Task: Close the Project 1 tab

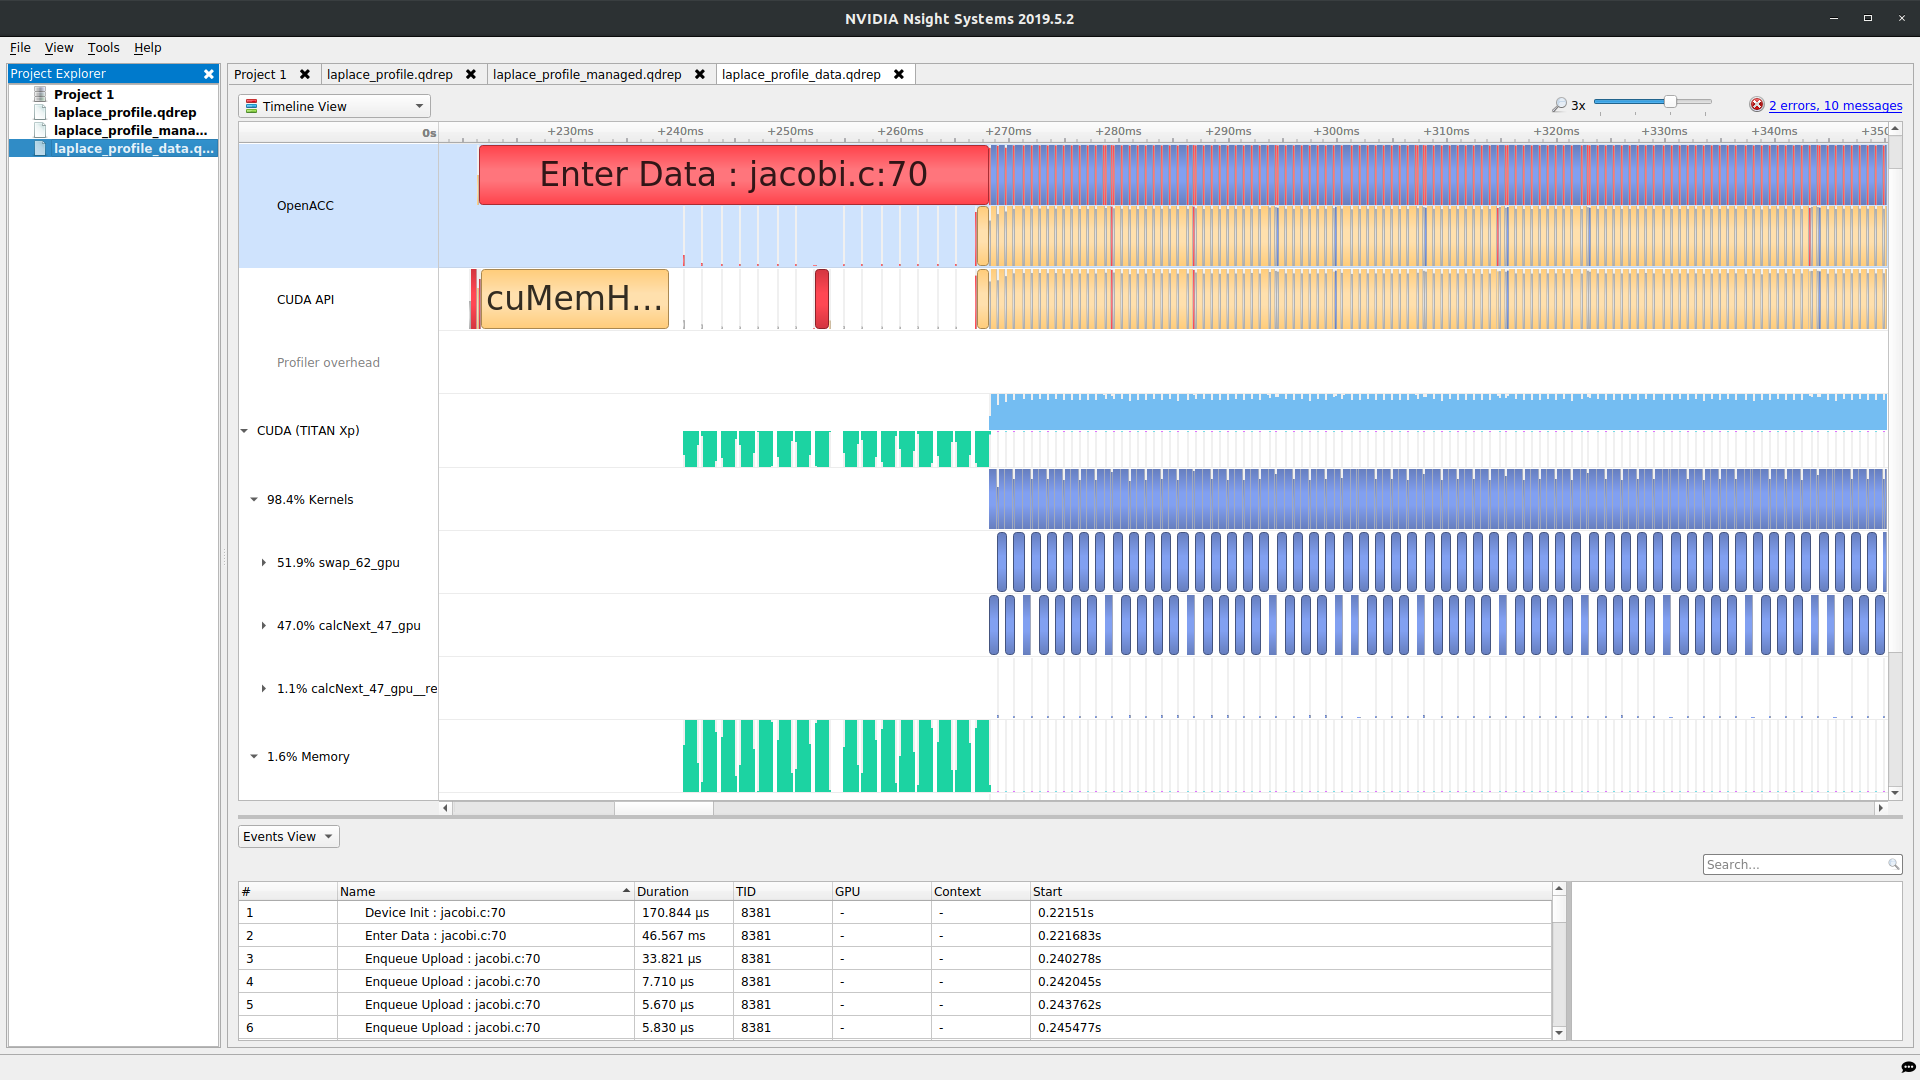Action: pos(305,74)
